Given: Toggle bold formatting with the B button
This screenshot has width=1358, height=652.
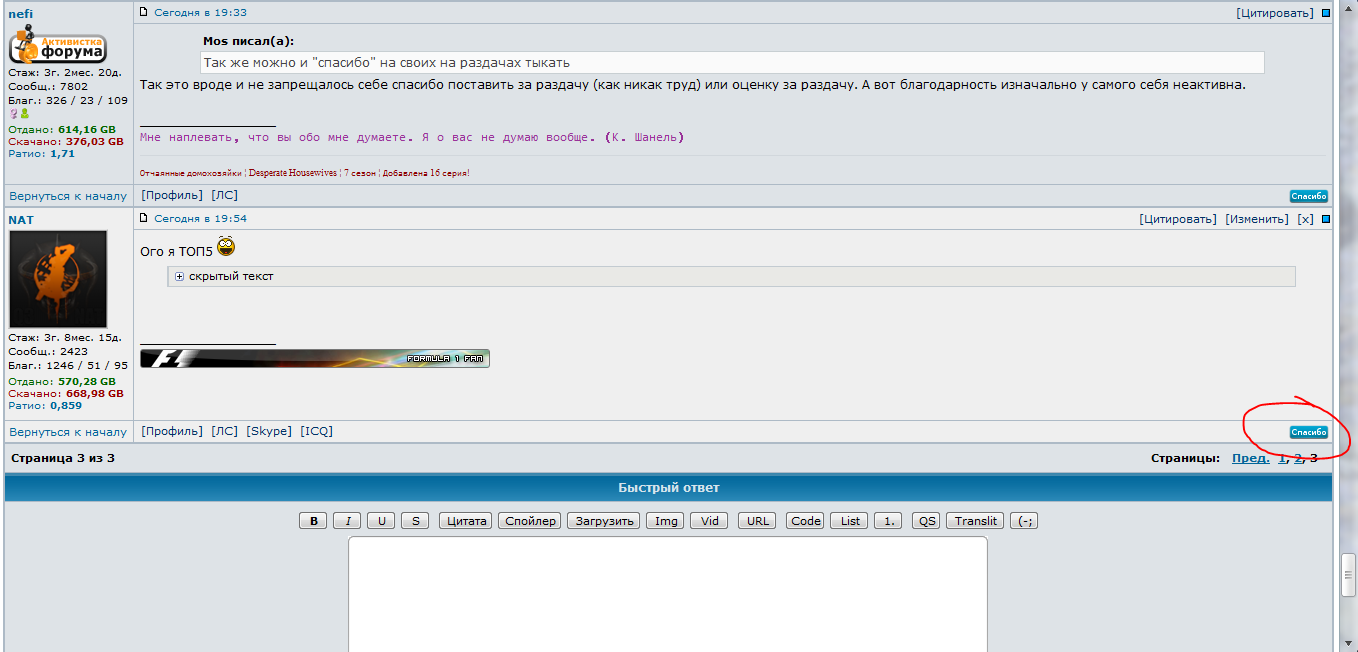Looking at the screenshot, I should 313,521.
